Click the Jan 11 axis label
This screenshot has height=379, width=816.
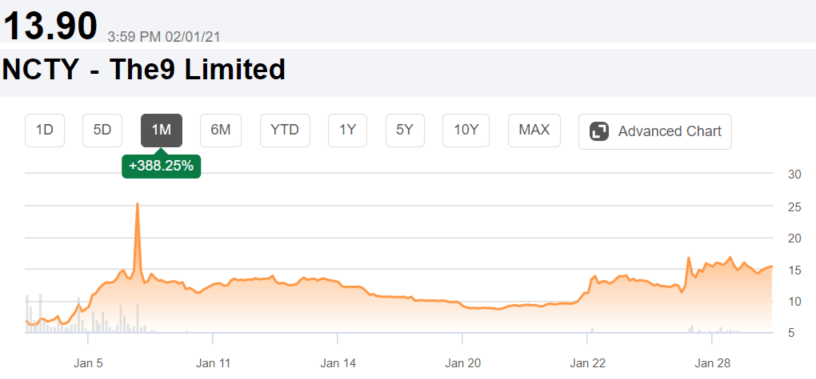pyautogui.click(x=213, y=362)
